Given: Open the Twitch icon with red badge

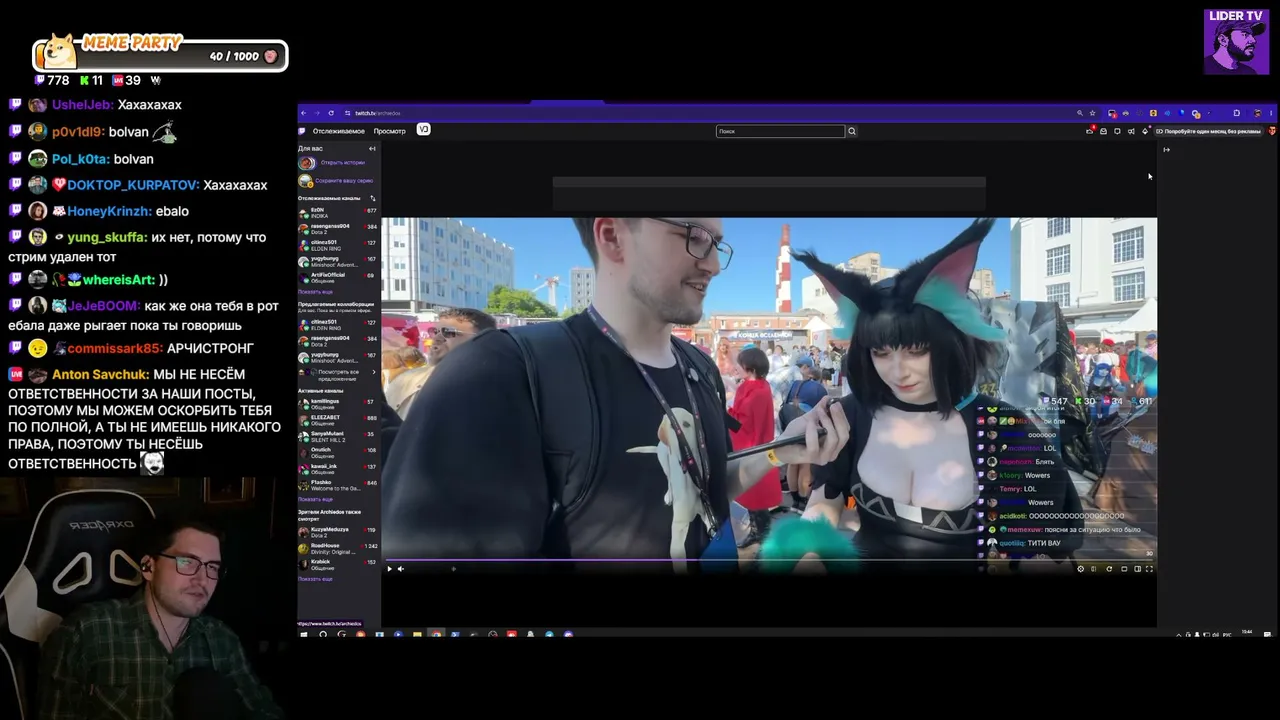Looking at the screenshot, I should (1090, 131).
